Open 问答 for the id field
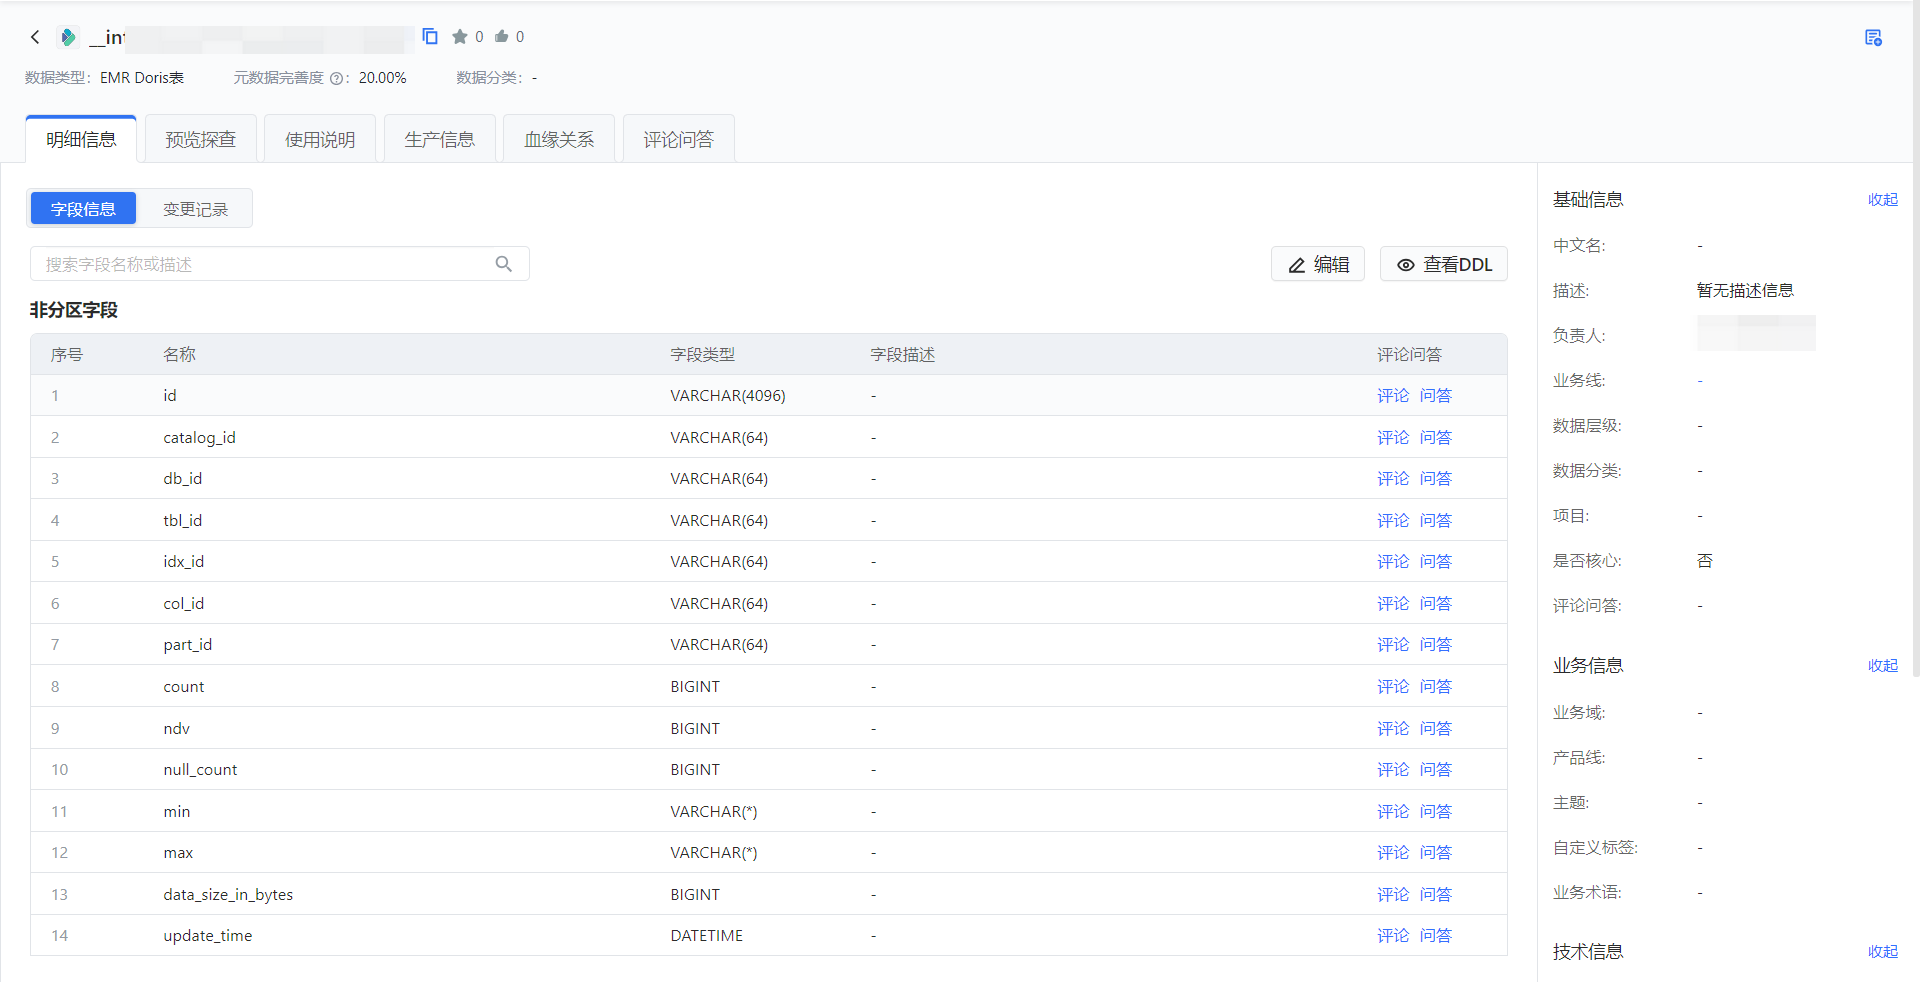 (1436, 396)
